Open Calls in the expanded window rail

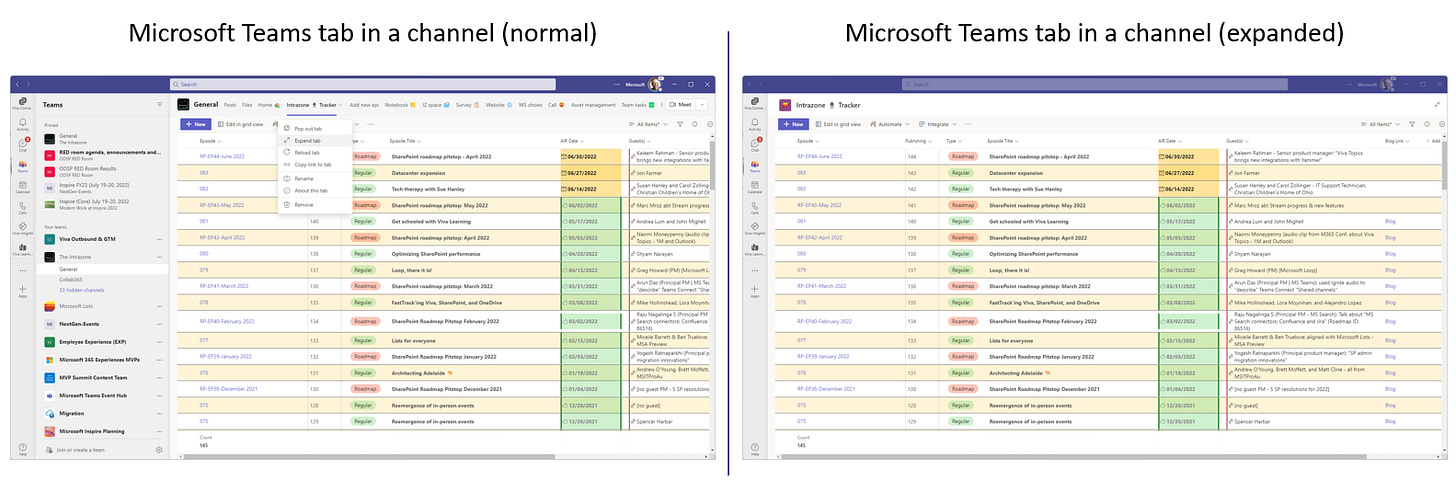pos(754,208)
